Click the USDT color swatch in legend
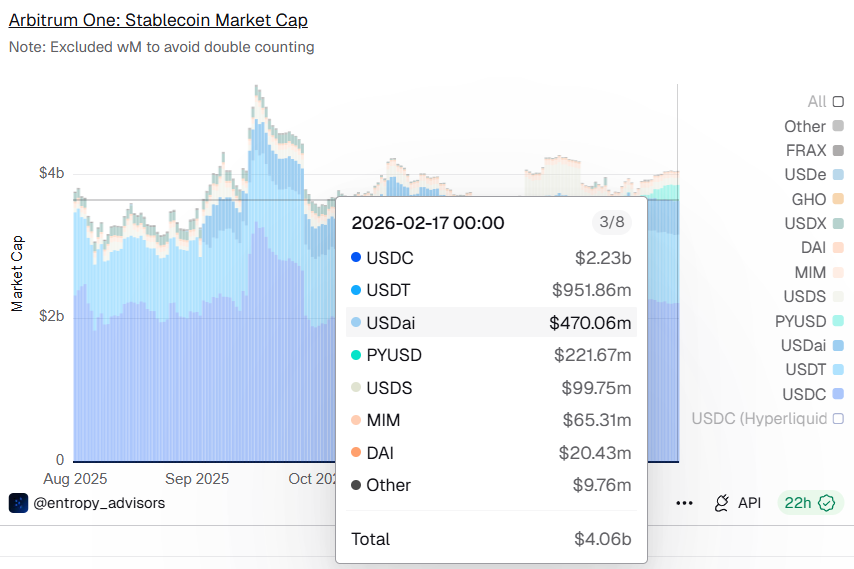The width and height of the screenshot is (854, 569). click(838, 370)
